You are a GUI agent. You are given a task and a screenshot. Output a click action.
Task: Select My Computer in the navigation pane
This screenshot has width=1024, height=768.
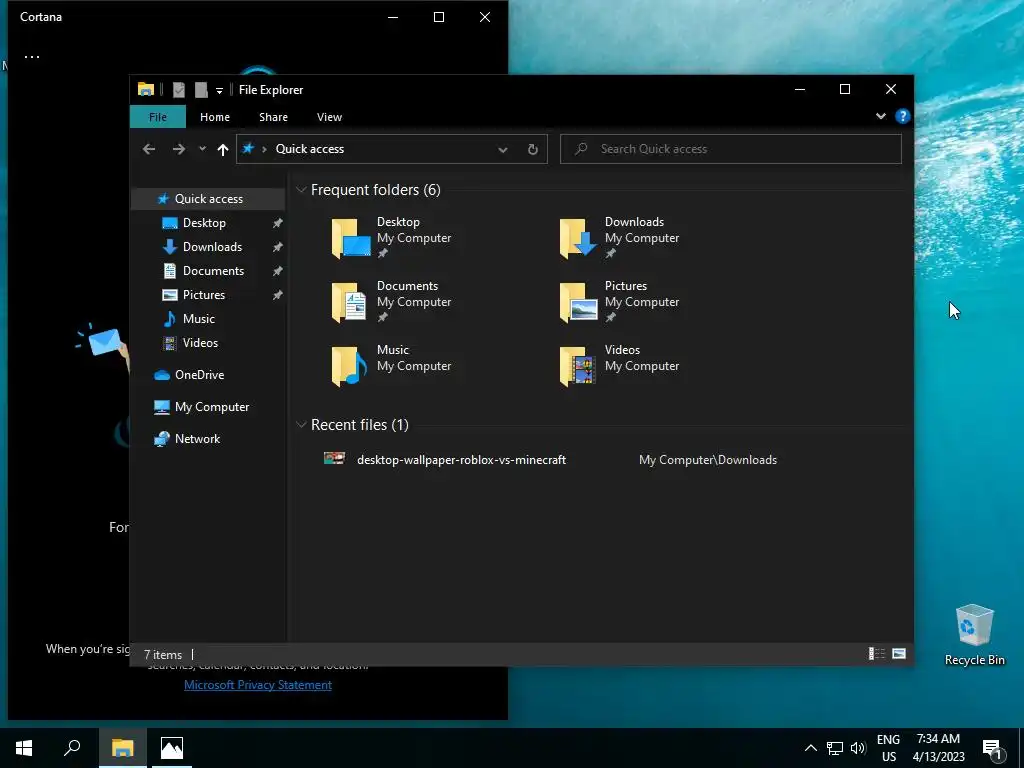click(212, 407)
